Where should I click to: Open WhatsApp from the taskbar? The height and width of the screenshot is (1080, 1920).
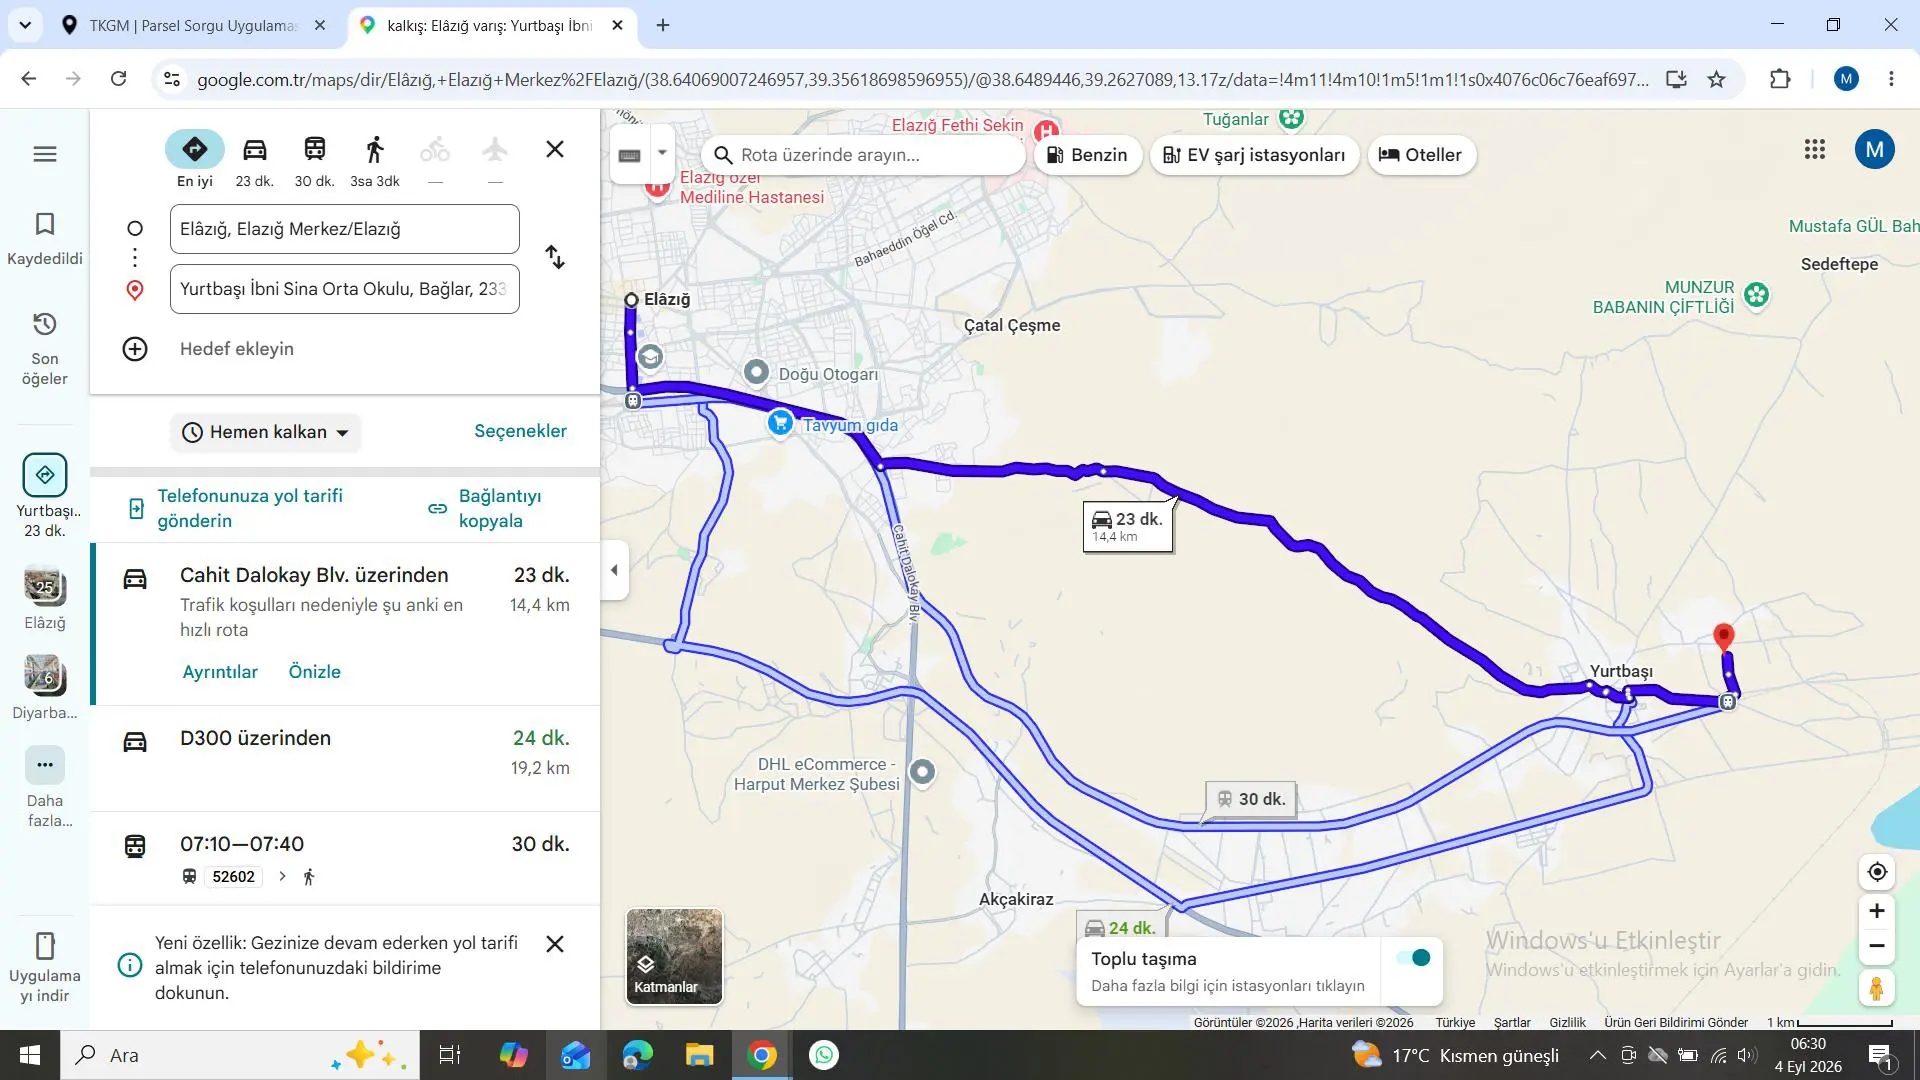tap(824, 1055)
